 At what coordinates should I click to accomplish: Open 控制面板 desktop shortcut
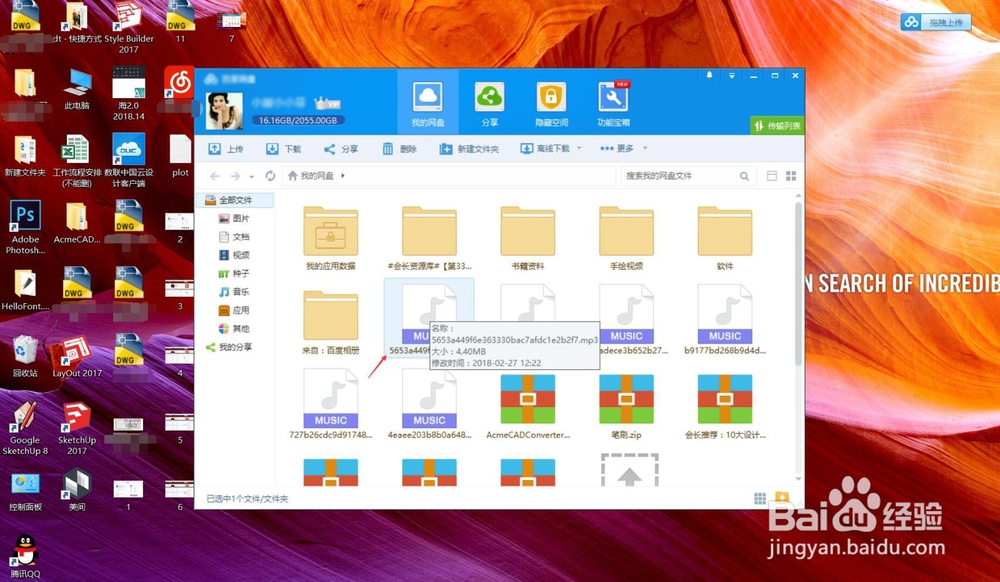25,491
